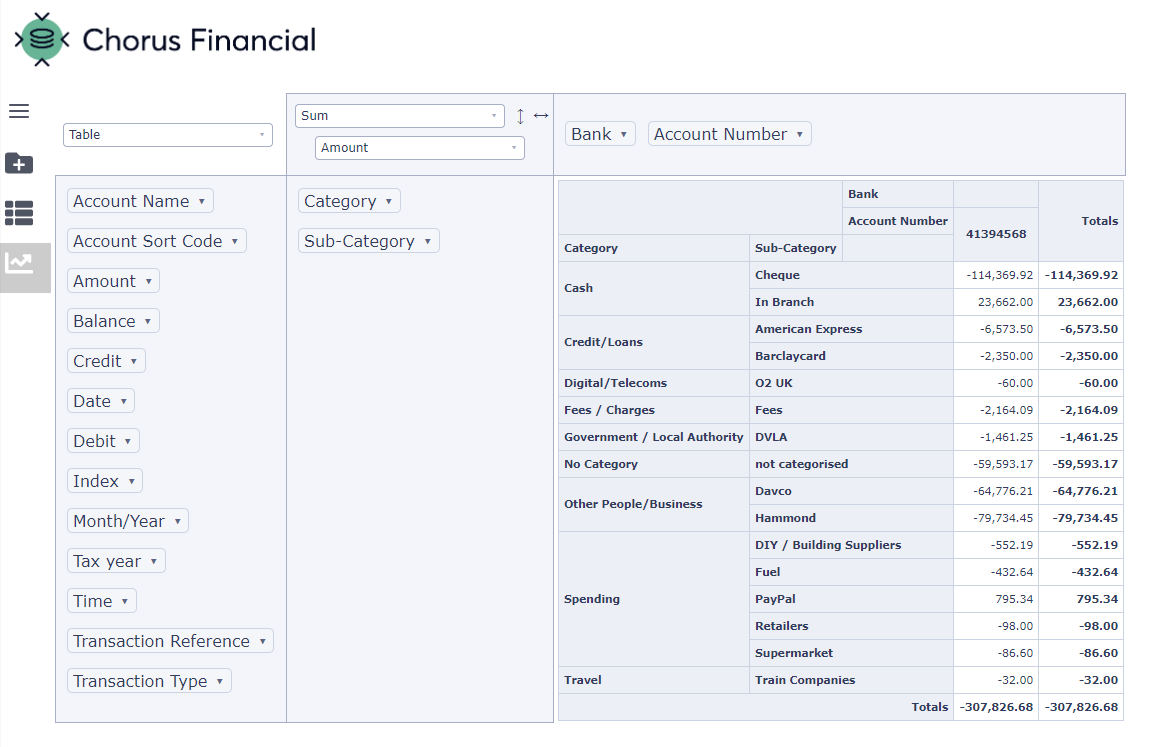Screen dimensions: 1149x747
Task: Click the Chorus Financial logo
Action: pos(165,40)
